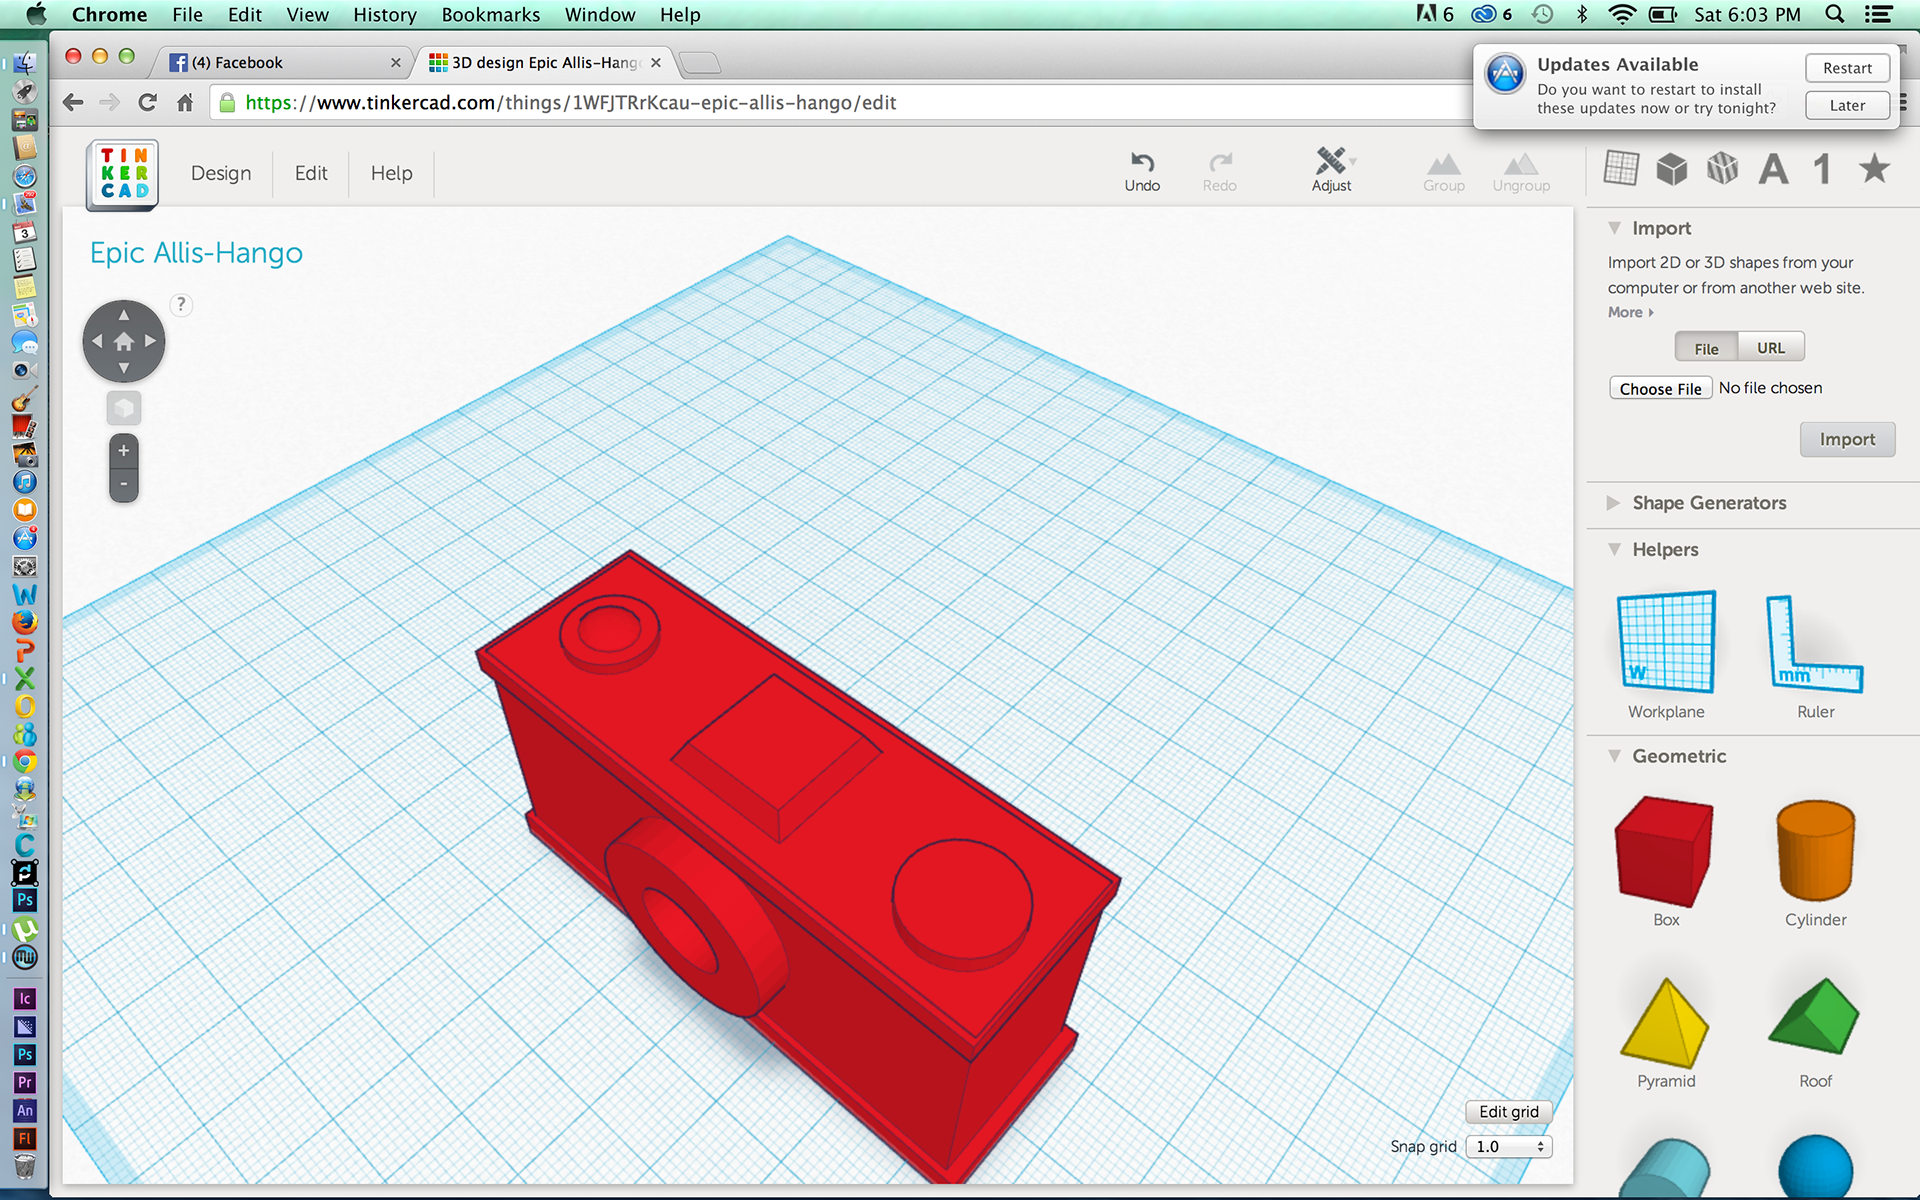Open the Adjust tool
The width and height of the screenshot is (1920, 1200).
tap(1332, 171)
